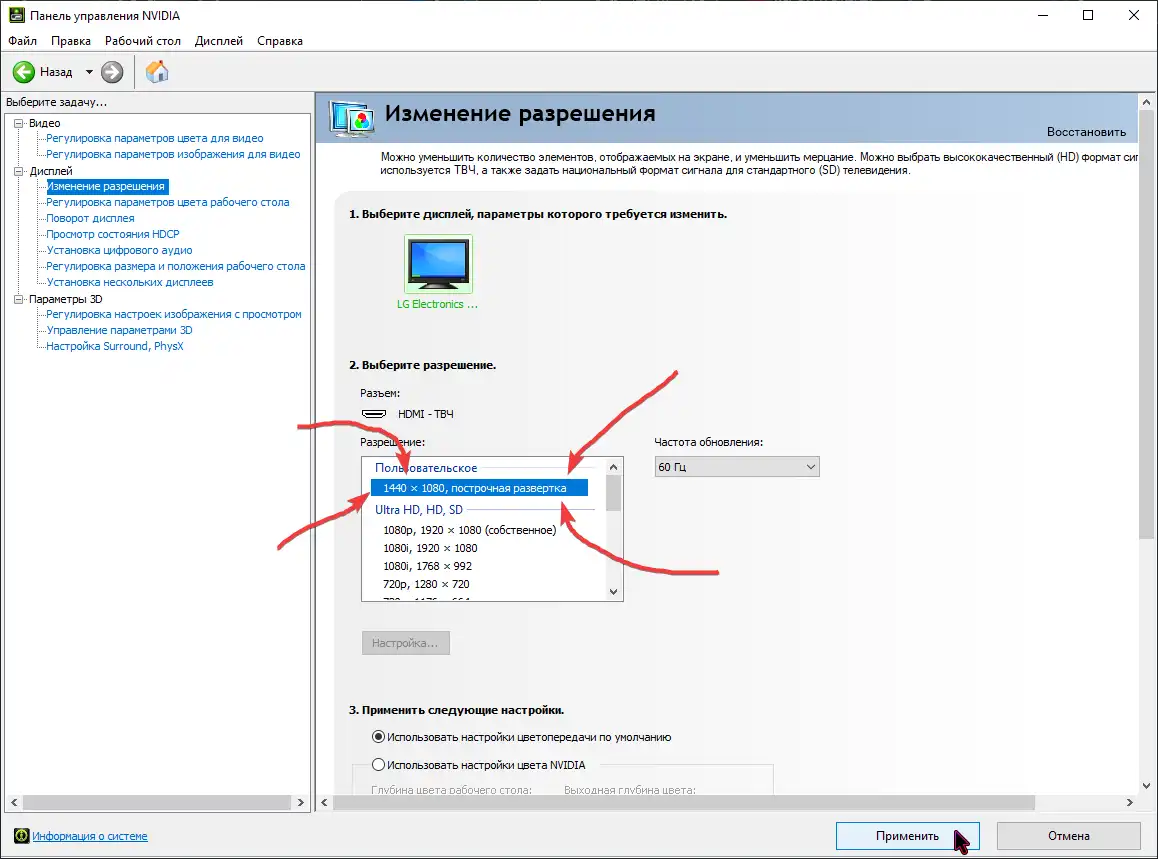Collapse the "Параметры 3D" tree node

click(19, 299)
